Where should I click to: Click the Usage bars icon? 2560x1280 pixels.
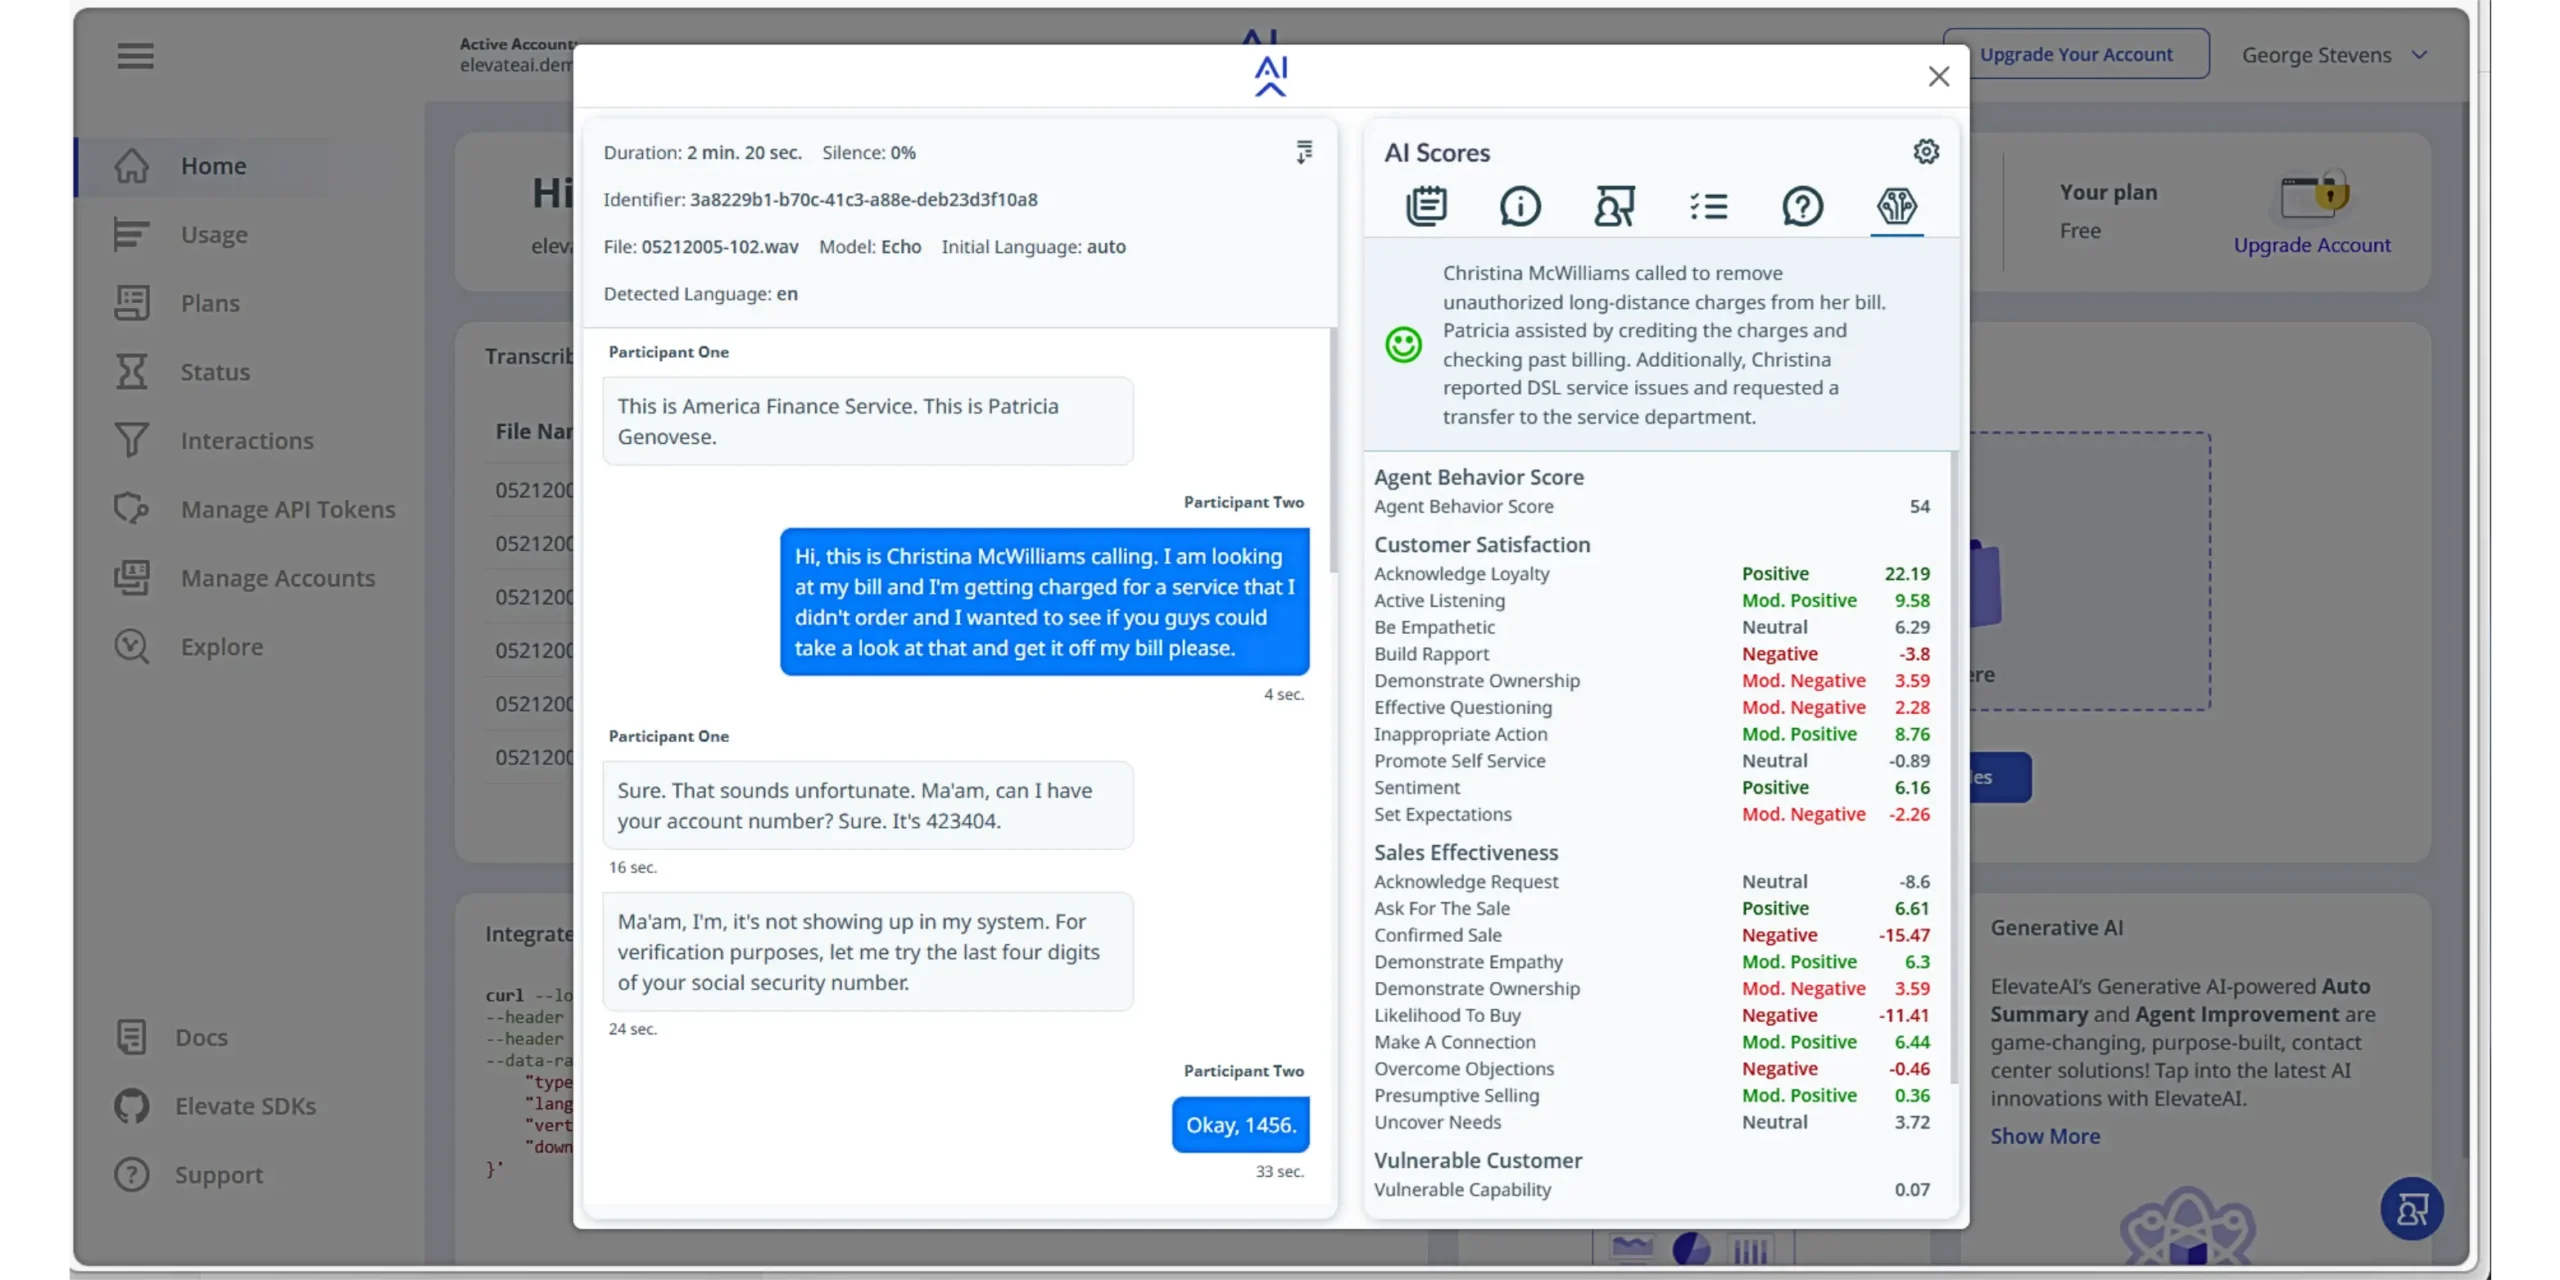coord(131,235)
